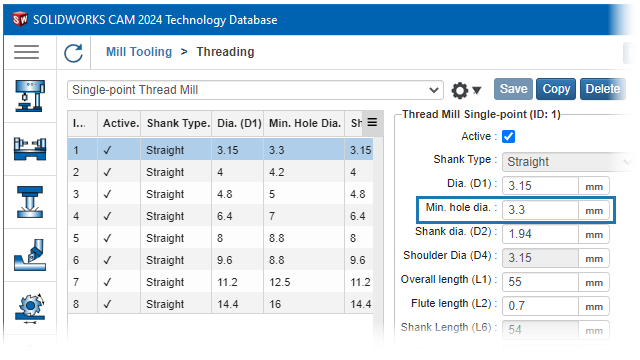Click the 12.5 min hole dia cell
Image resolution: width=640 pixels, height=360 pixels.
tap(304, 282)
